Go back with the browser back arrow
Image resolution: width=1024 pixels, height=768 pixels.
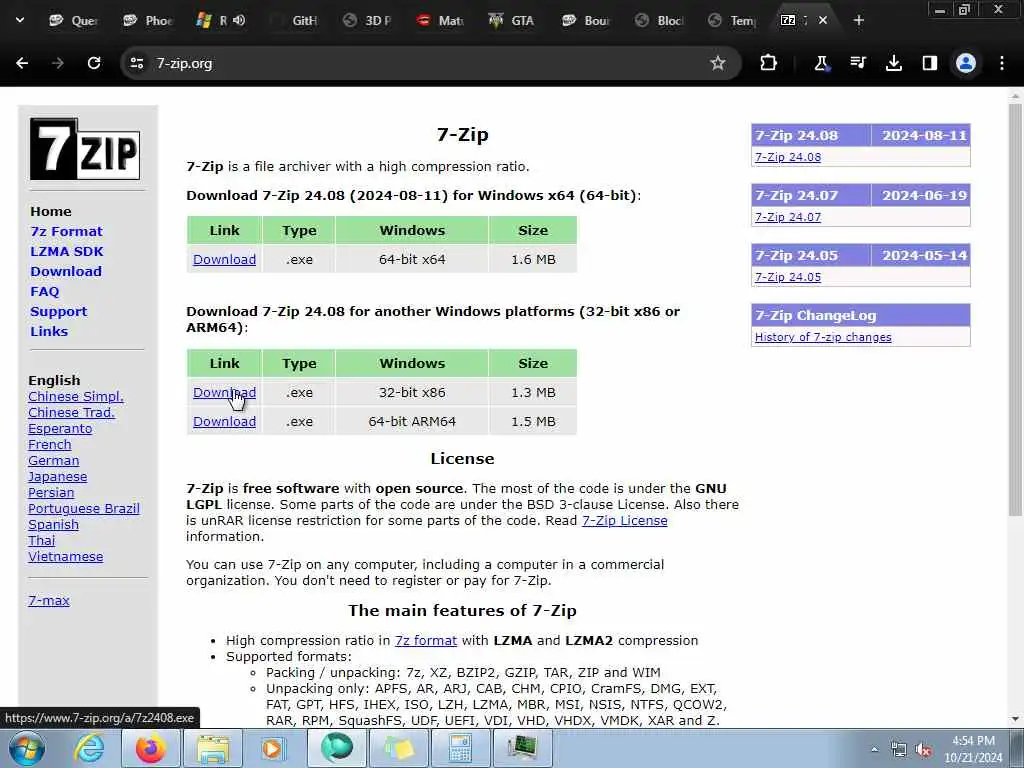pyautogui.click(x=22, y=63)
